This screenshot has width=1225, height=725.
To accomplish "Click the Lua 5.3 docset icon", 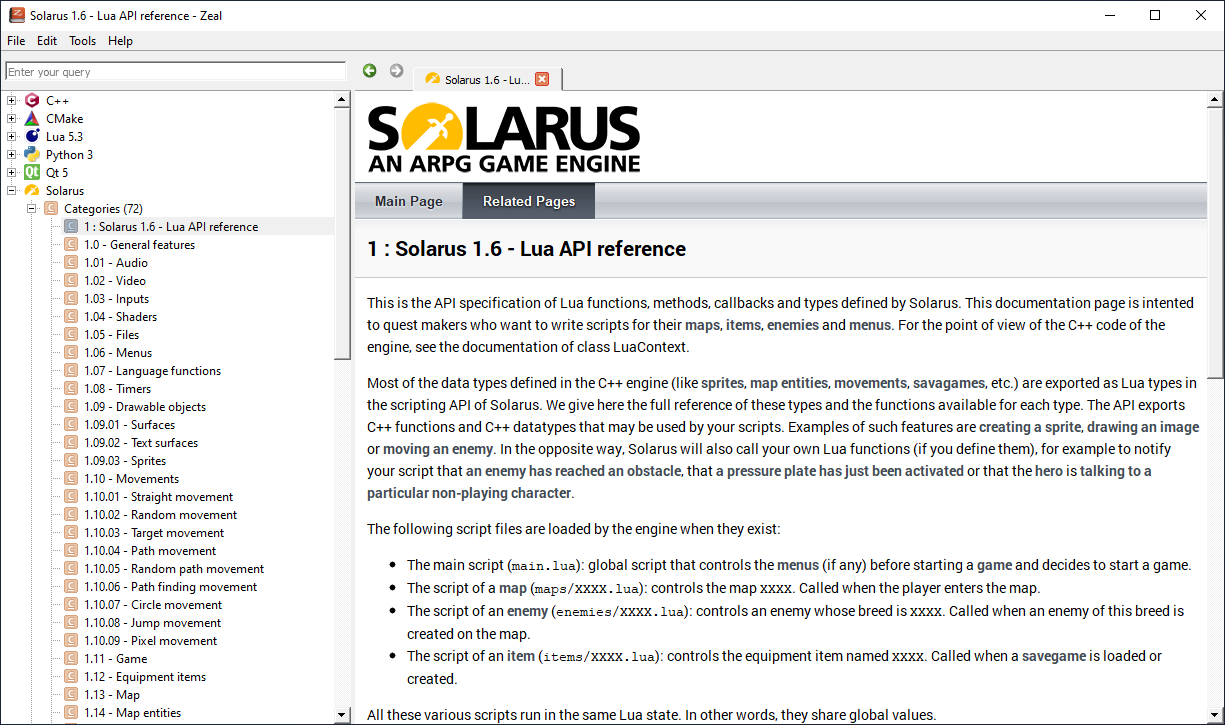I will pos(32,136).
